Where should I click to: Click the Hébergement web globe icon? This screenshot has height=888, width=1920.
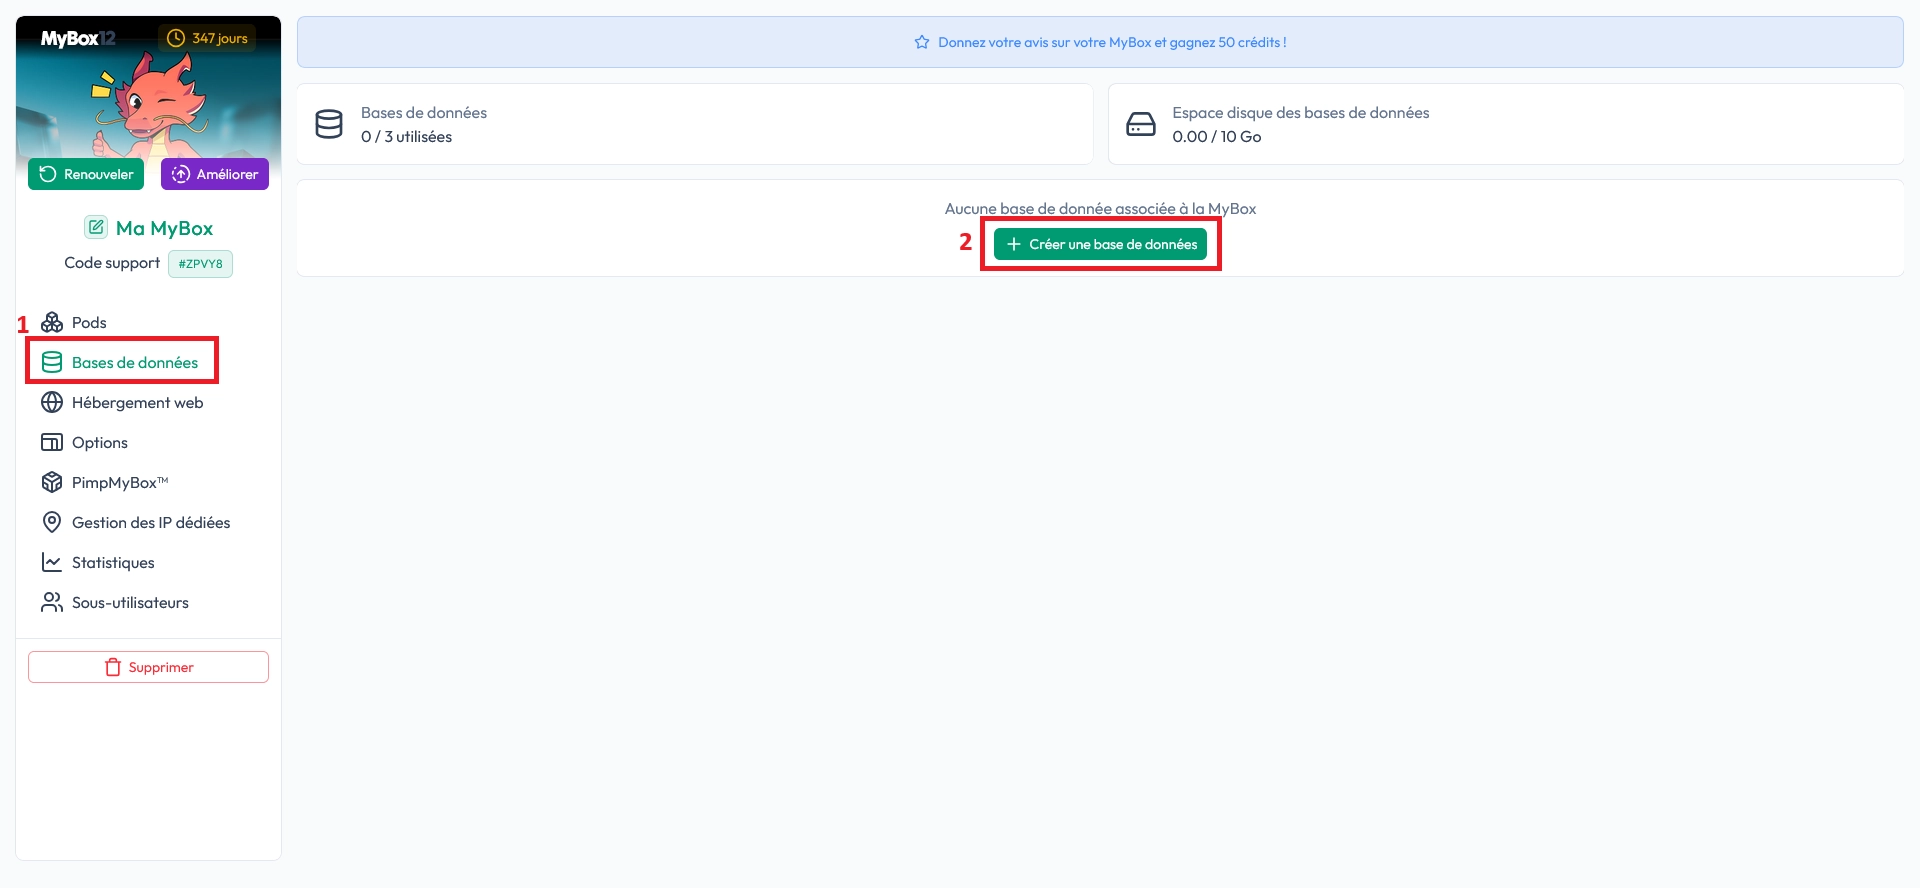pyautogui.click(x=52, y=402)
